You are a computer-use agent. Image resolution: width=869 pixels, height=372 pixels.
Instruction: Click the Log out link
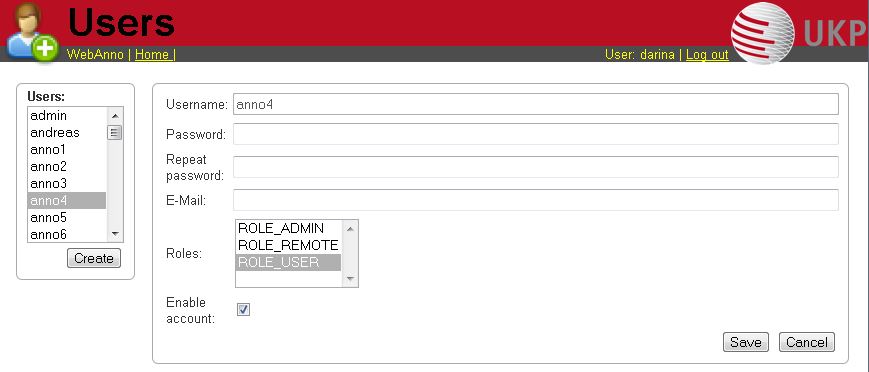707,54
